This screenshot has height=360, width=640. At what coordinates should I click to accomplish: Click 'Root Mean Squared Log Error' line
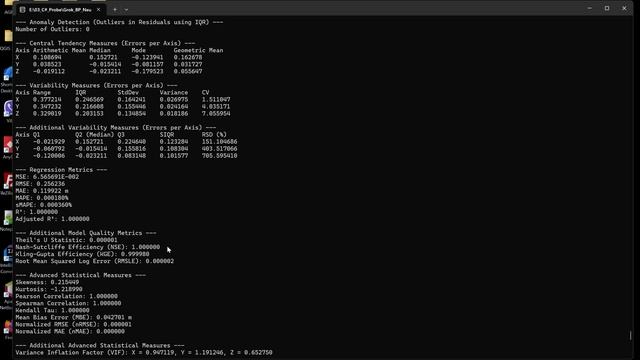(95, 261)
